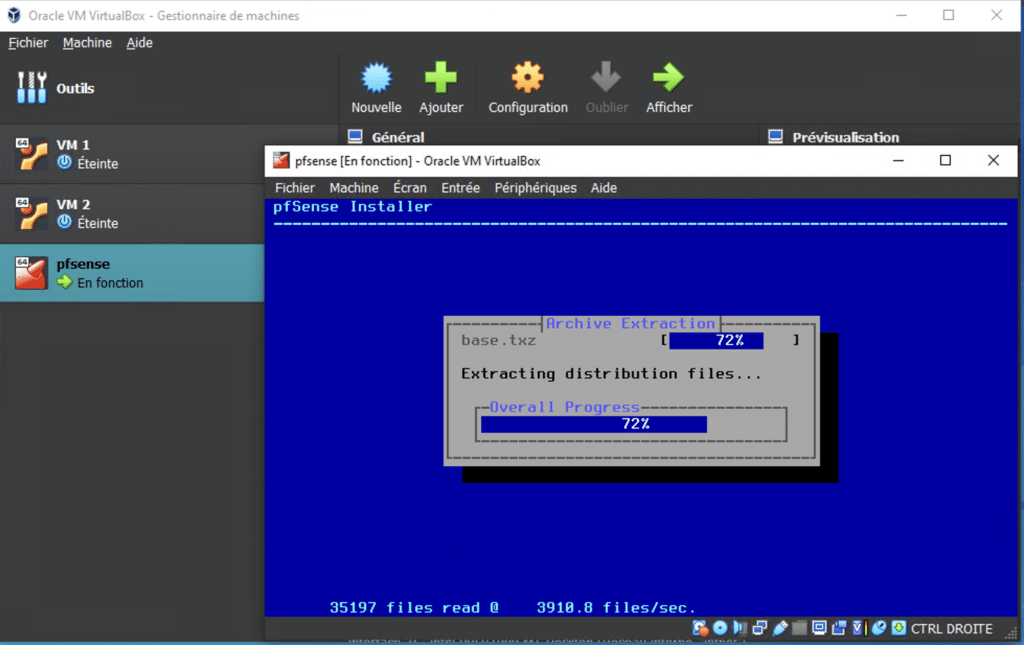Viewport: 1024px width, 645px height.
Task: Click the 'En fonction' status under pfsense
Action: click(110, 283)
